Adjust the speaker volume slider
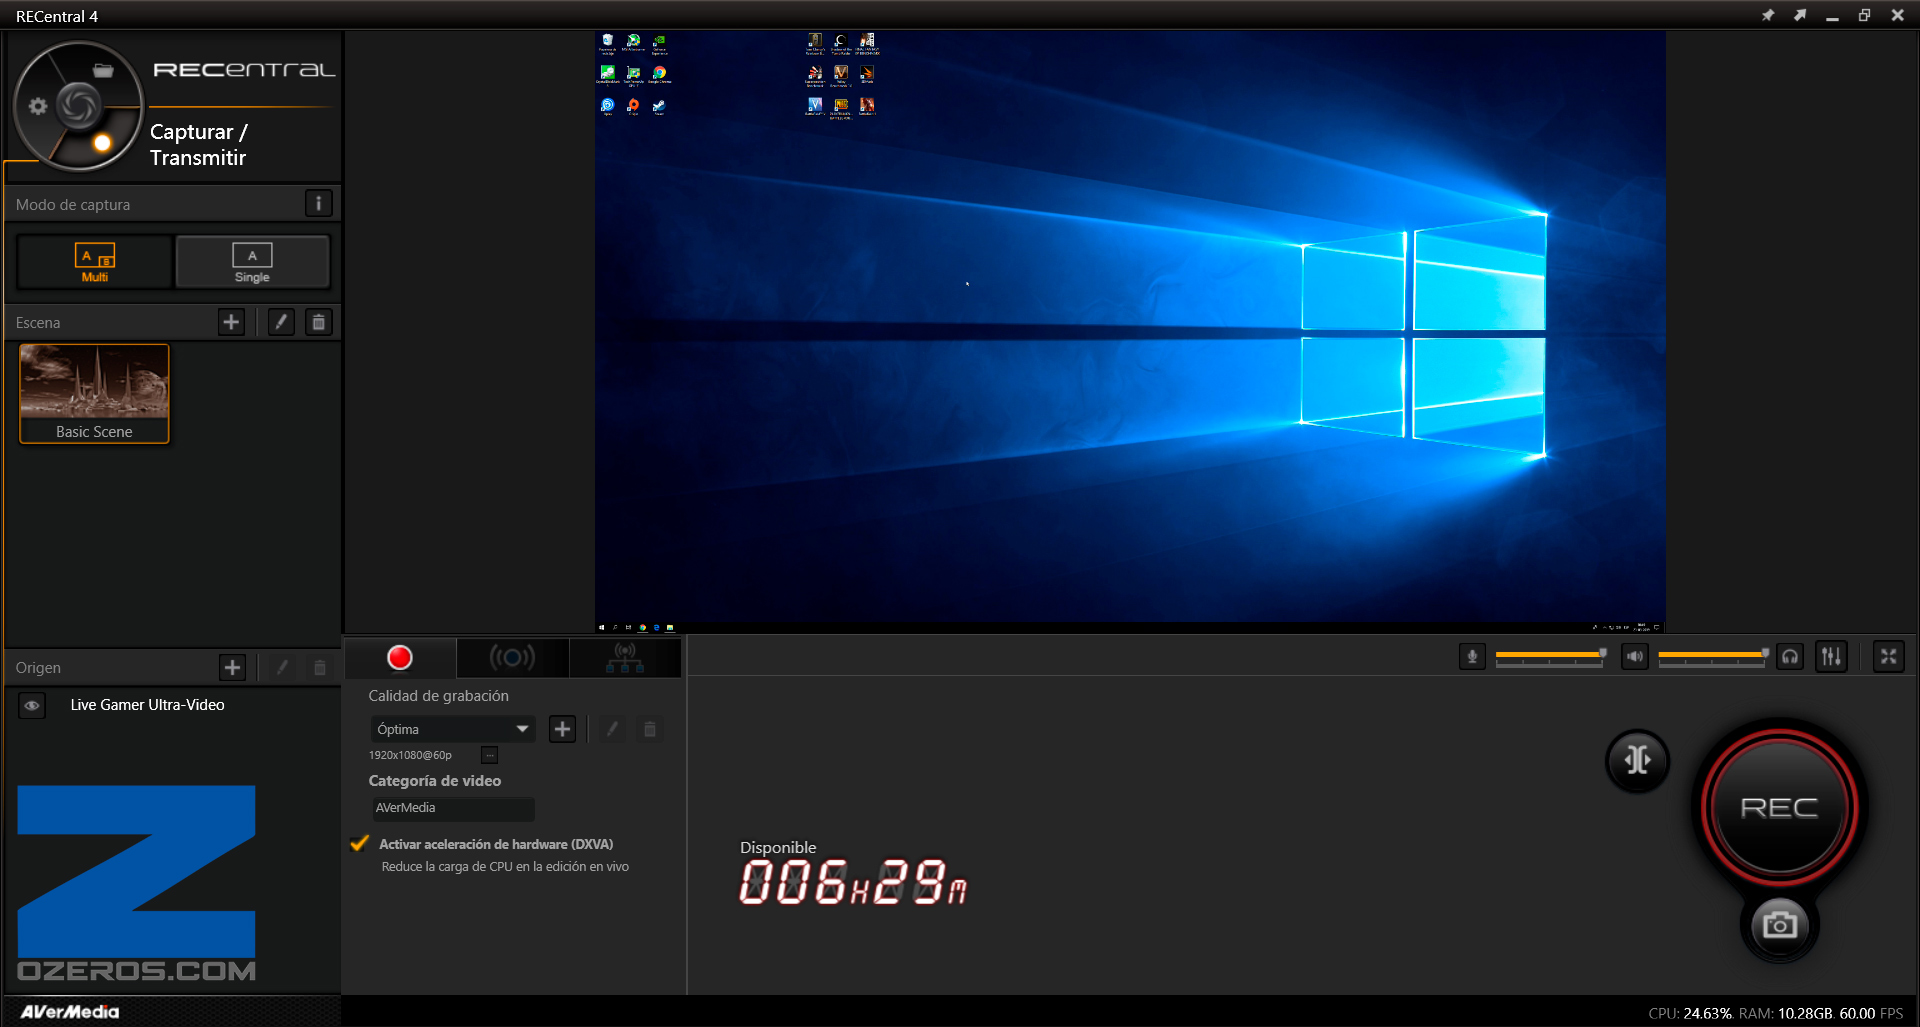The height and width of the screenshot is (1027, 1920). click(1713, 656)
